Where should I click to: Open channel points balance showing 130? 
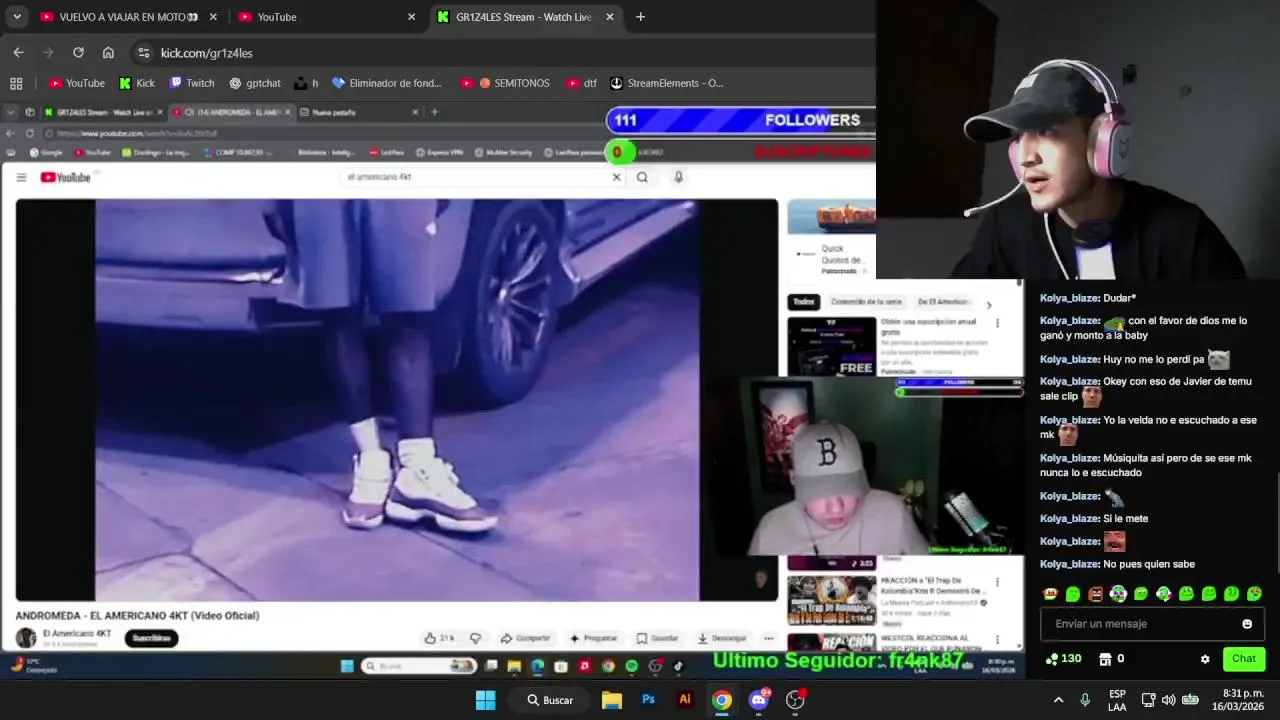coord(1064,659)
